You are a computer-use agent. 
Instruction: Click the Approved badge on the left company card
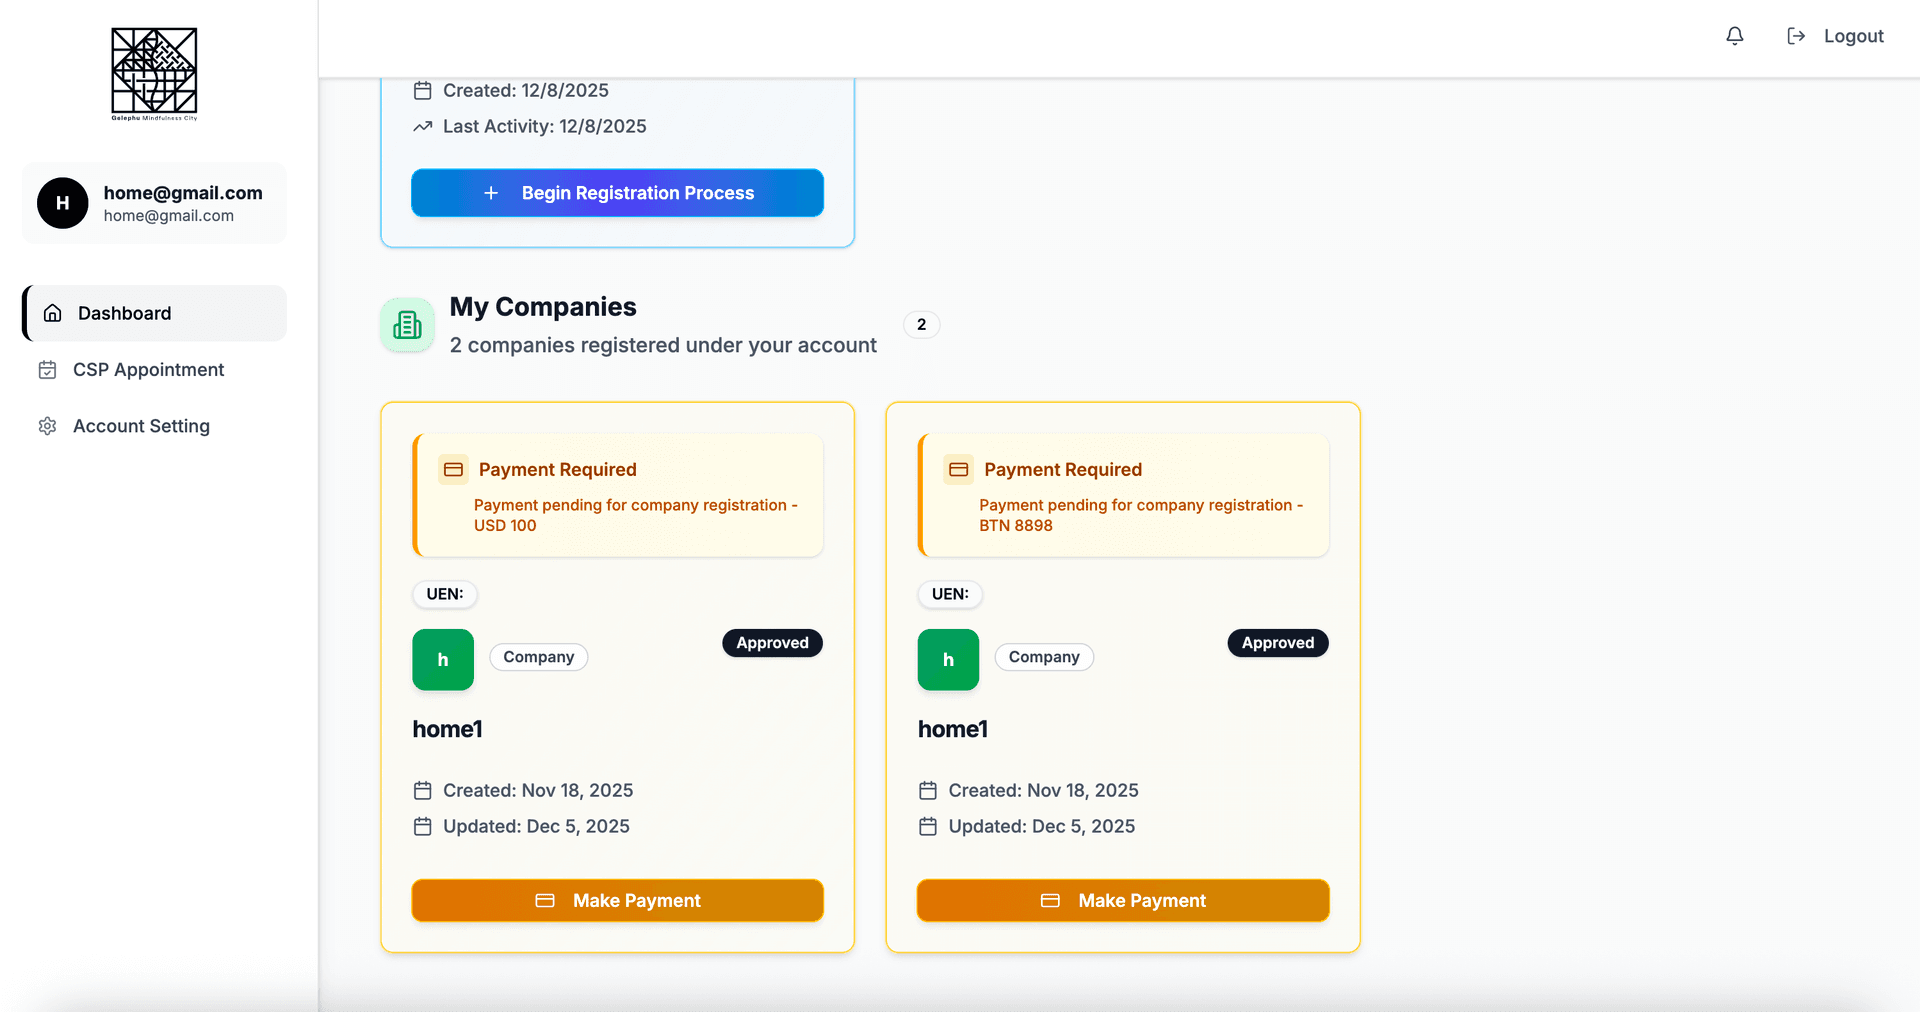(x=772, y=643)
